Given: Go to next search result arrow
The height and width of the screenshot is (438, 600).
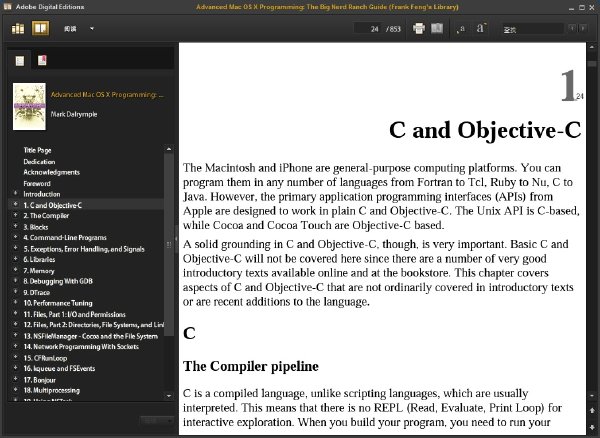Looking at the screenshot, I should pyautogui.click(x=583, y=28).
